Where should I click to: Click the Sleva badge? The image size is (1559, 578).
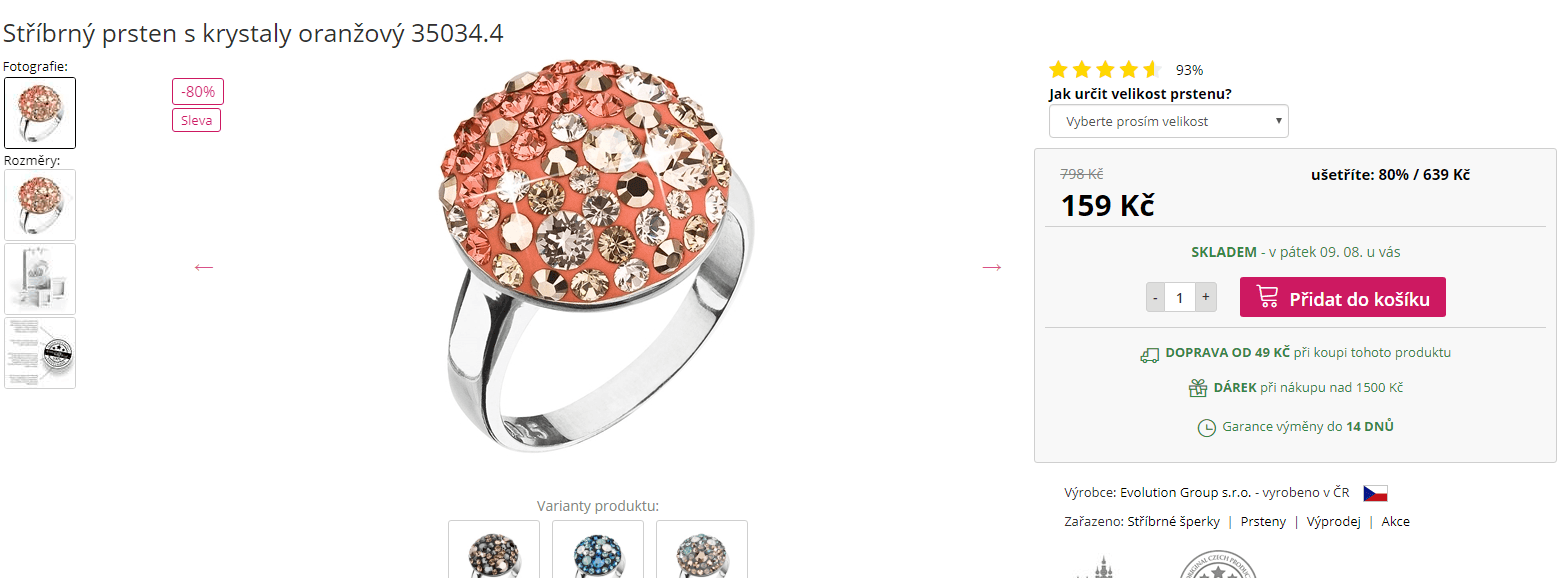click(x=196, y=120)
